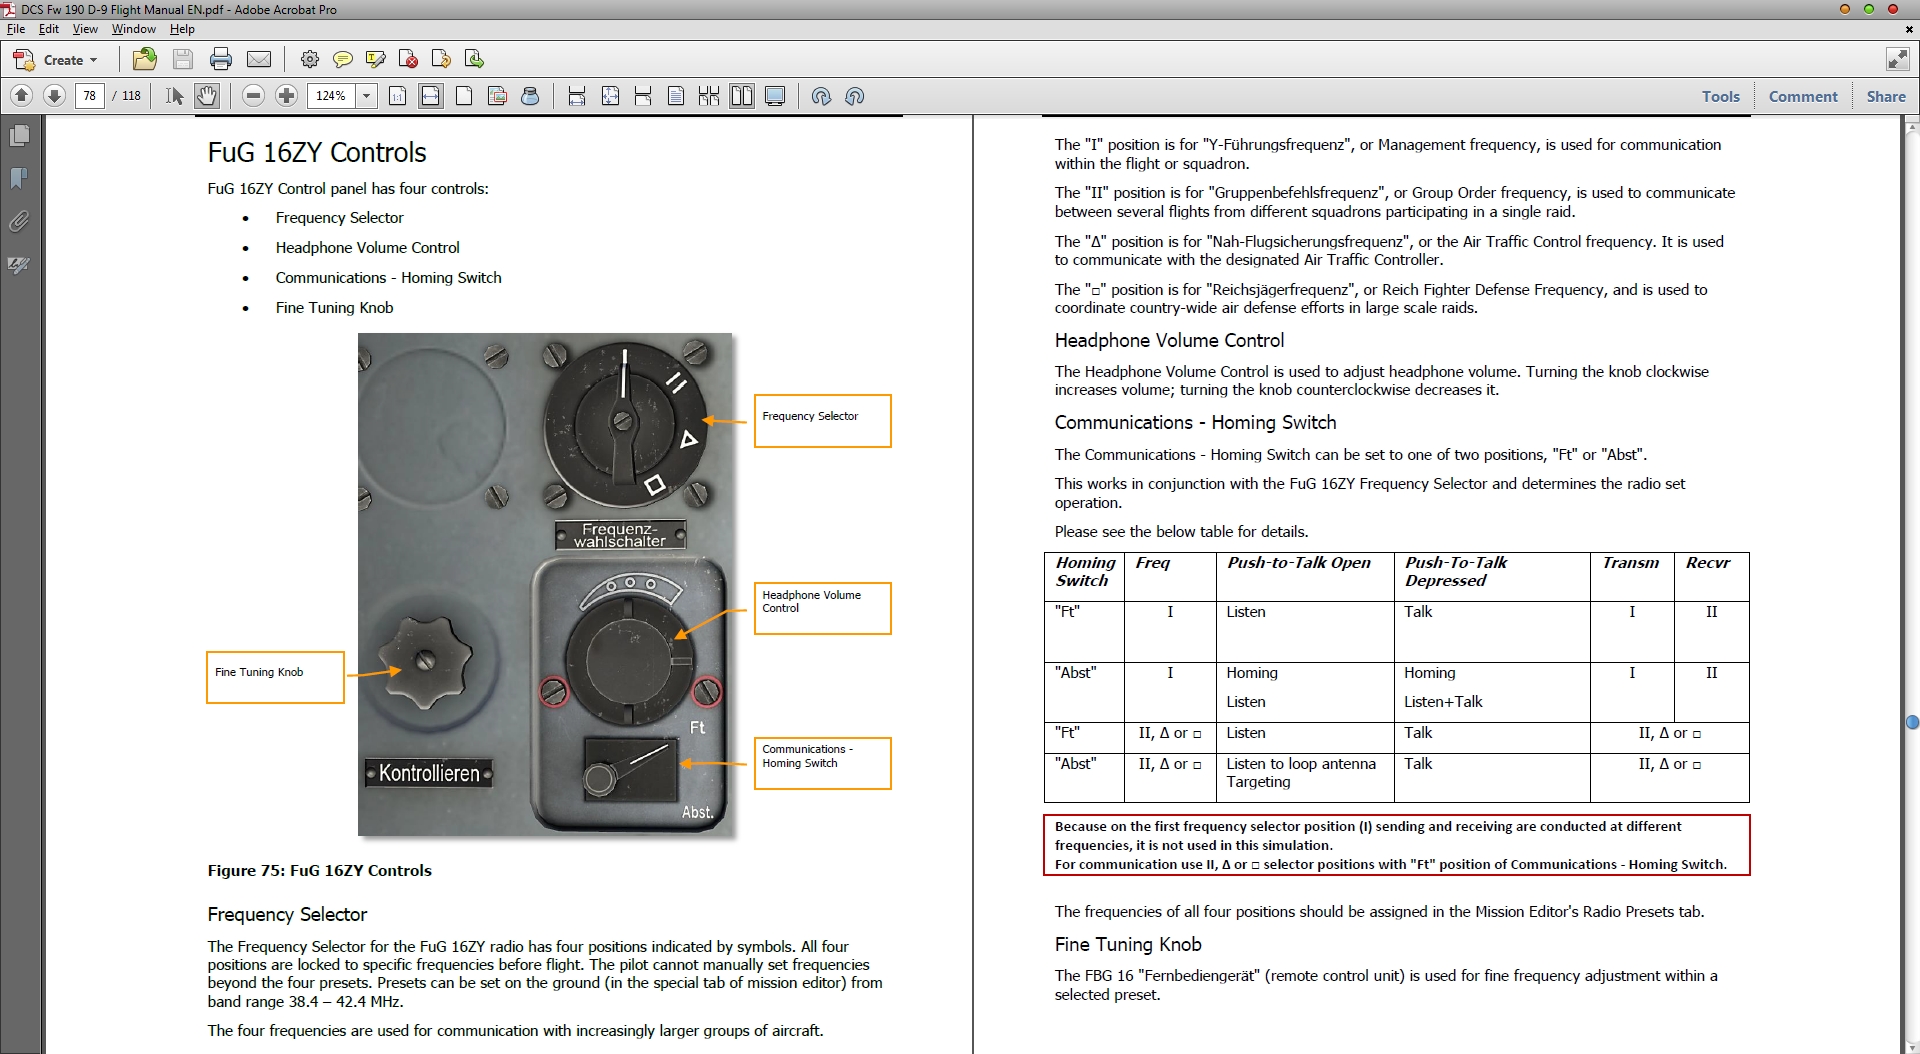Expand the zoom percentage dropdown arrow

pos(367,96)
